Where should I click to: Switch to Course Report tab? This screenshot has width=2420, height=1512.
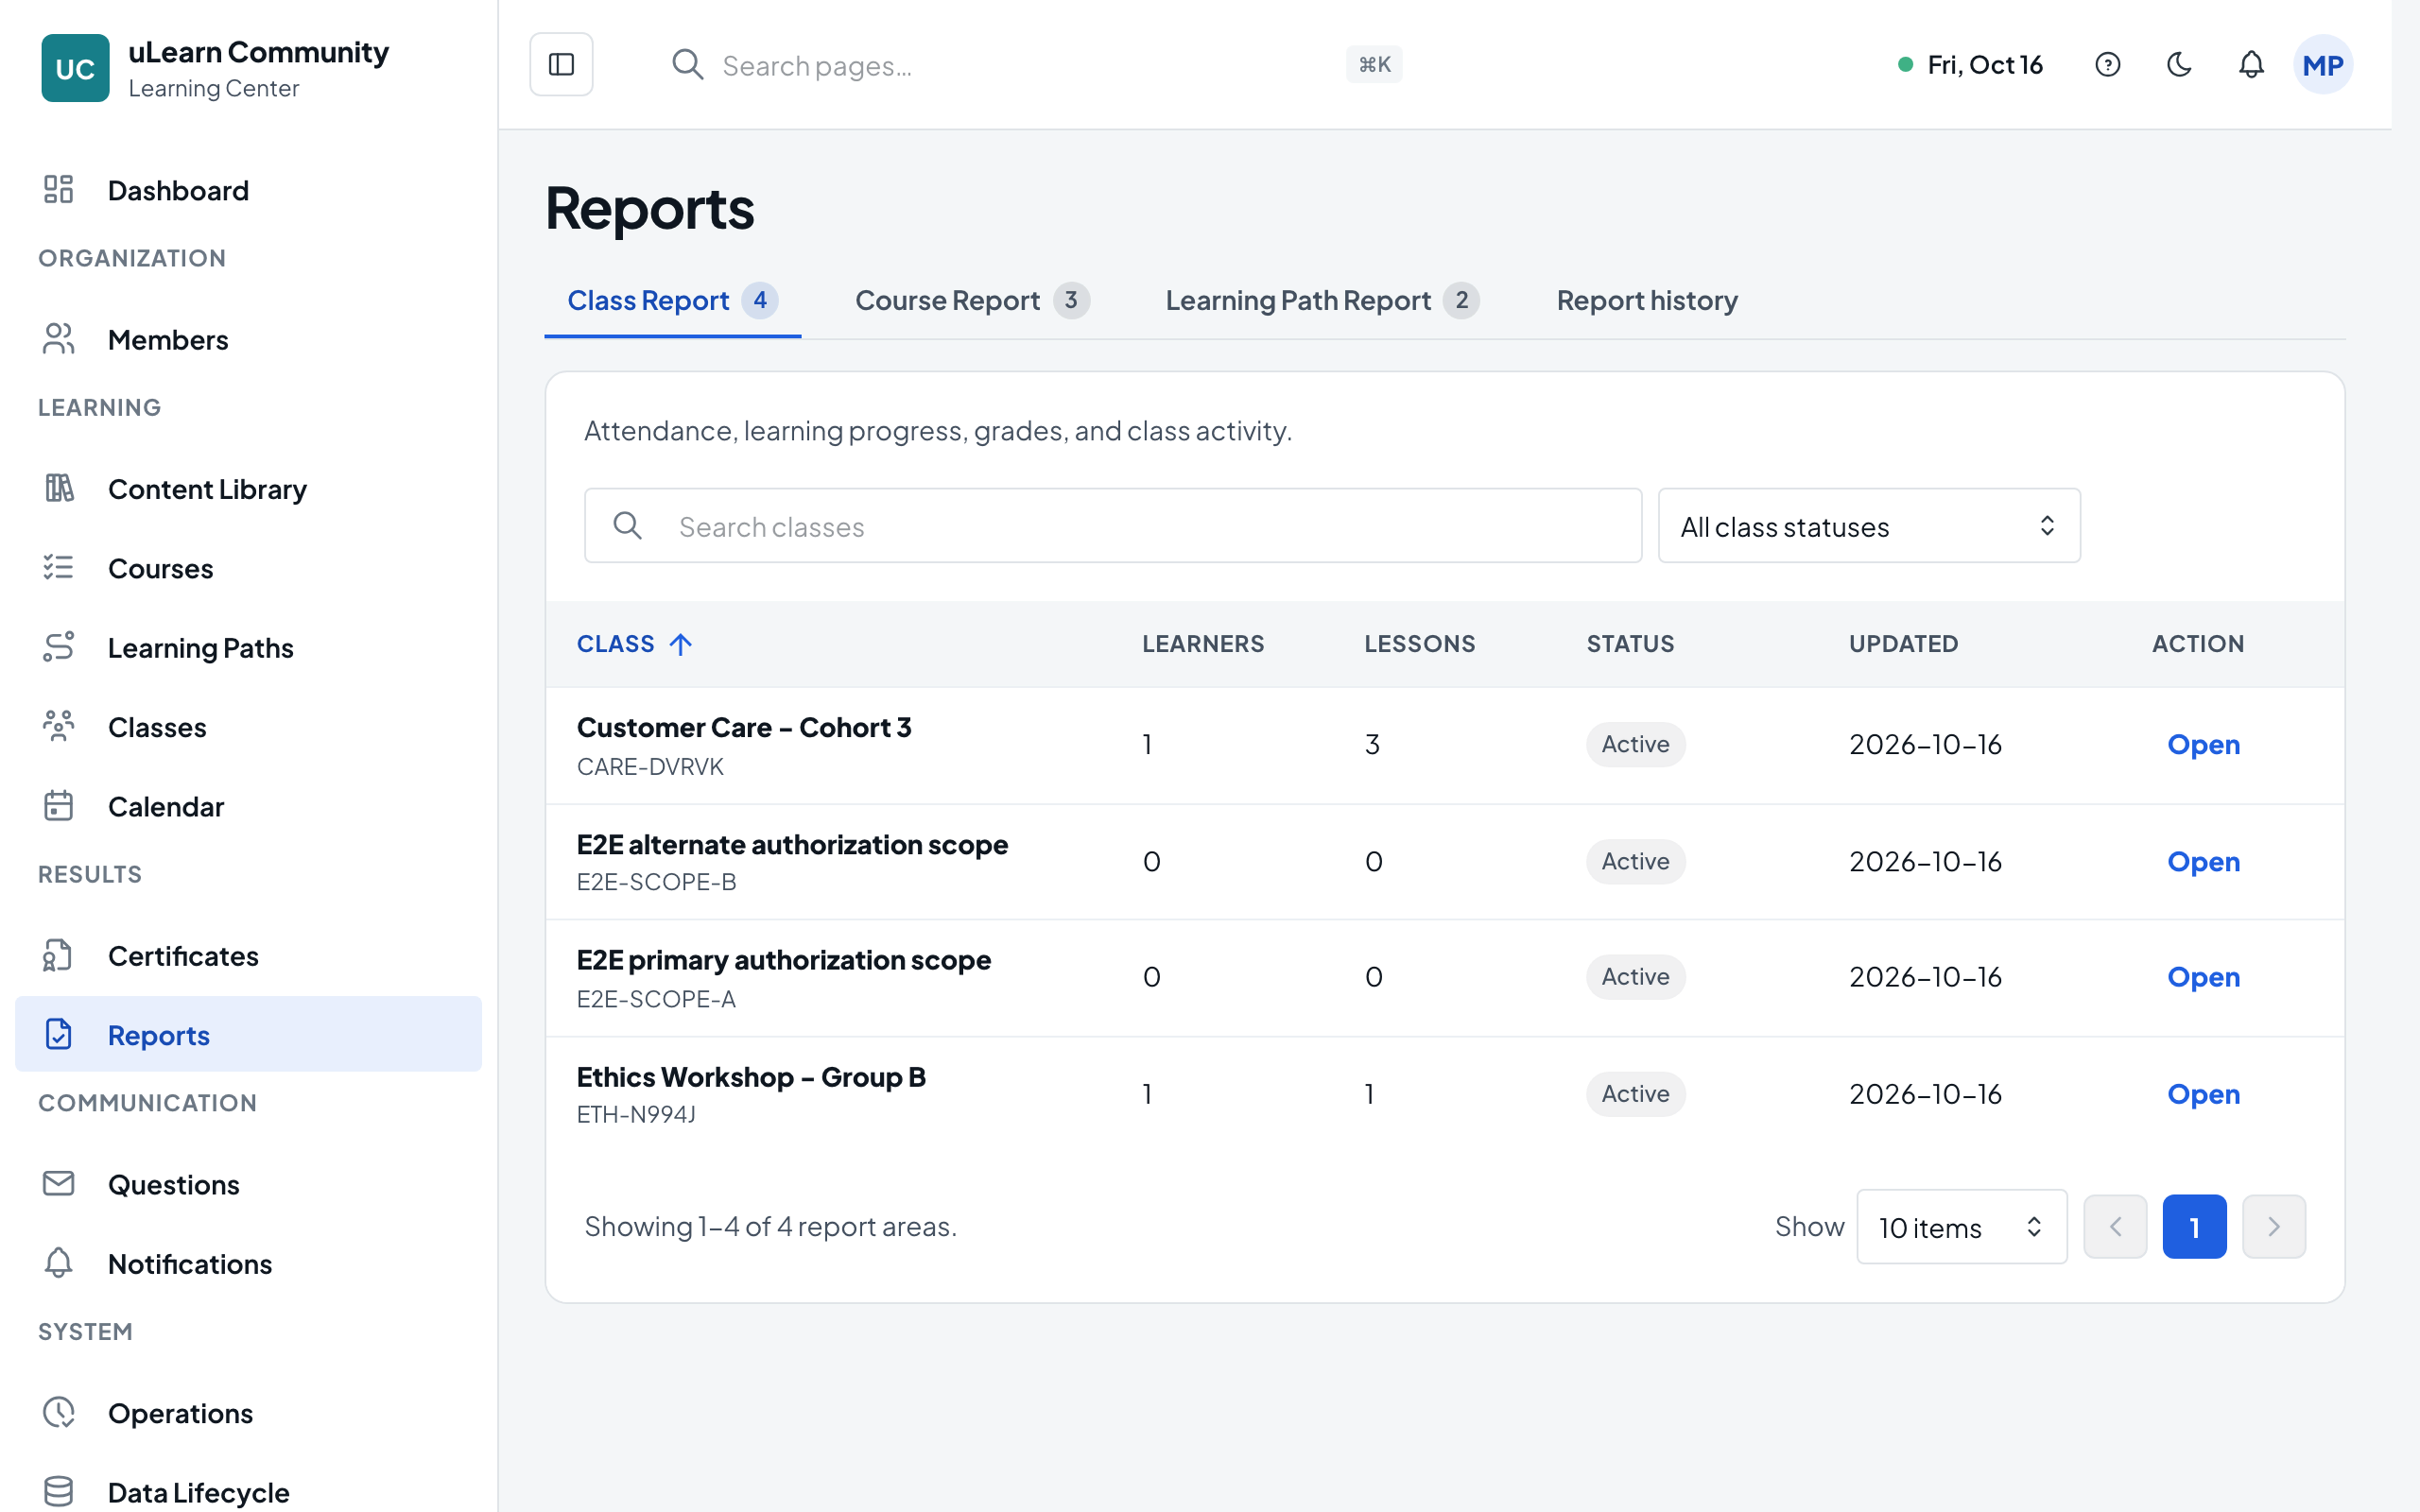pyautogui.click(x=972, y=300)
